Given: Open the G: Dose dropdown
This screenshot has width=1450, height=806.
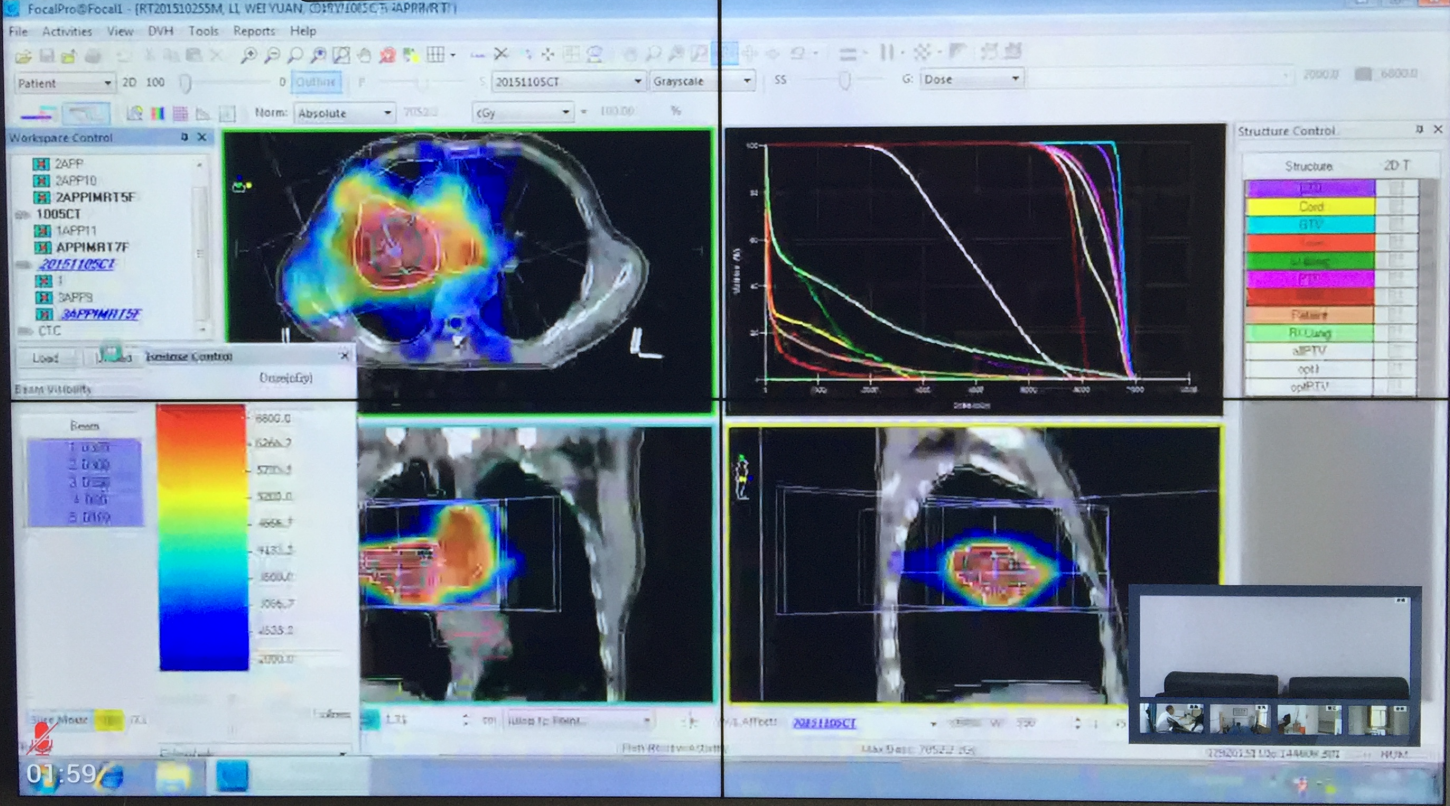Looking at the screenshot, I should (x=971, y=79).
